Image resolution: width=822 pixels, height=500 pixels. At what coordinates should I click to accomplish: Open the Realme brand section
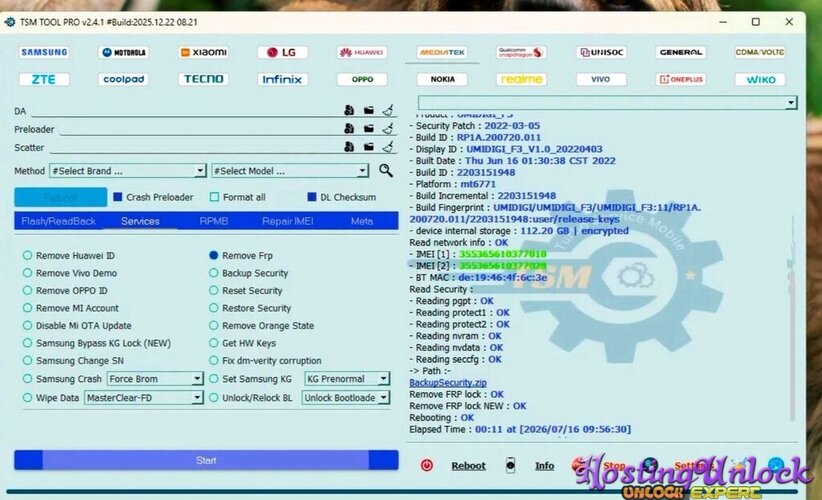tap(521, 79)
